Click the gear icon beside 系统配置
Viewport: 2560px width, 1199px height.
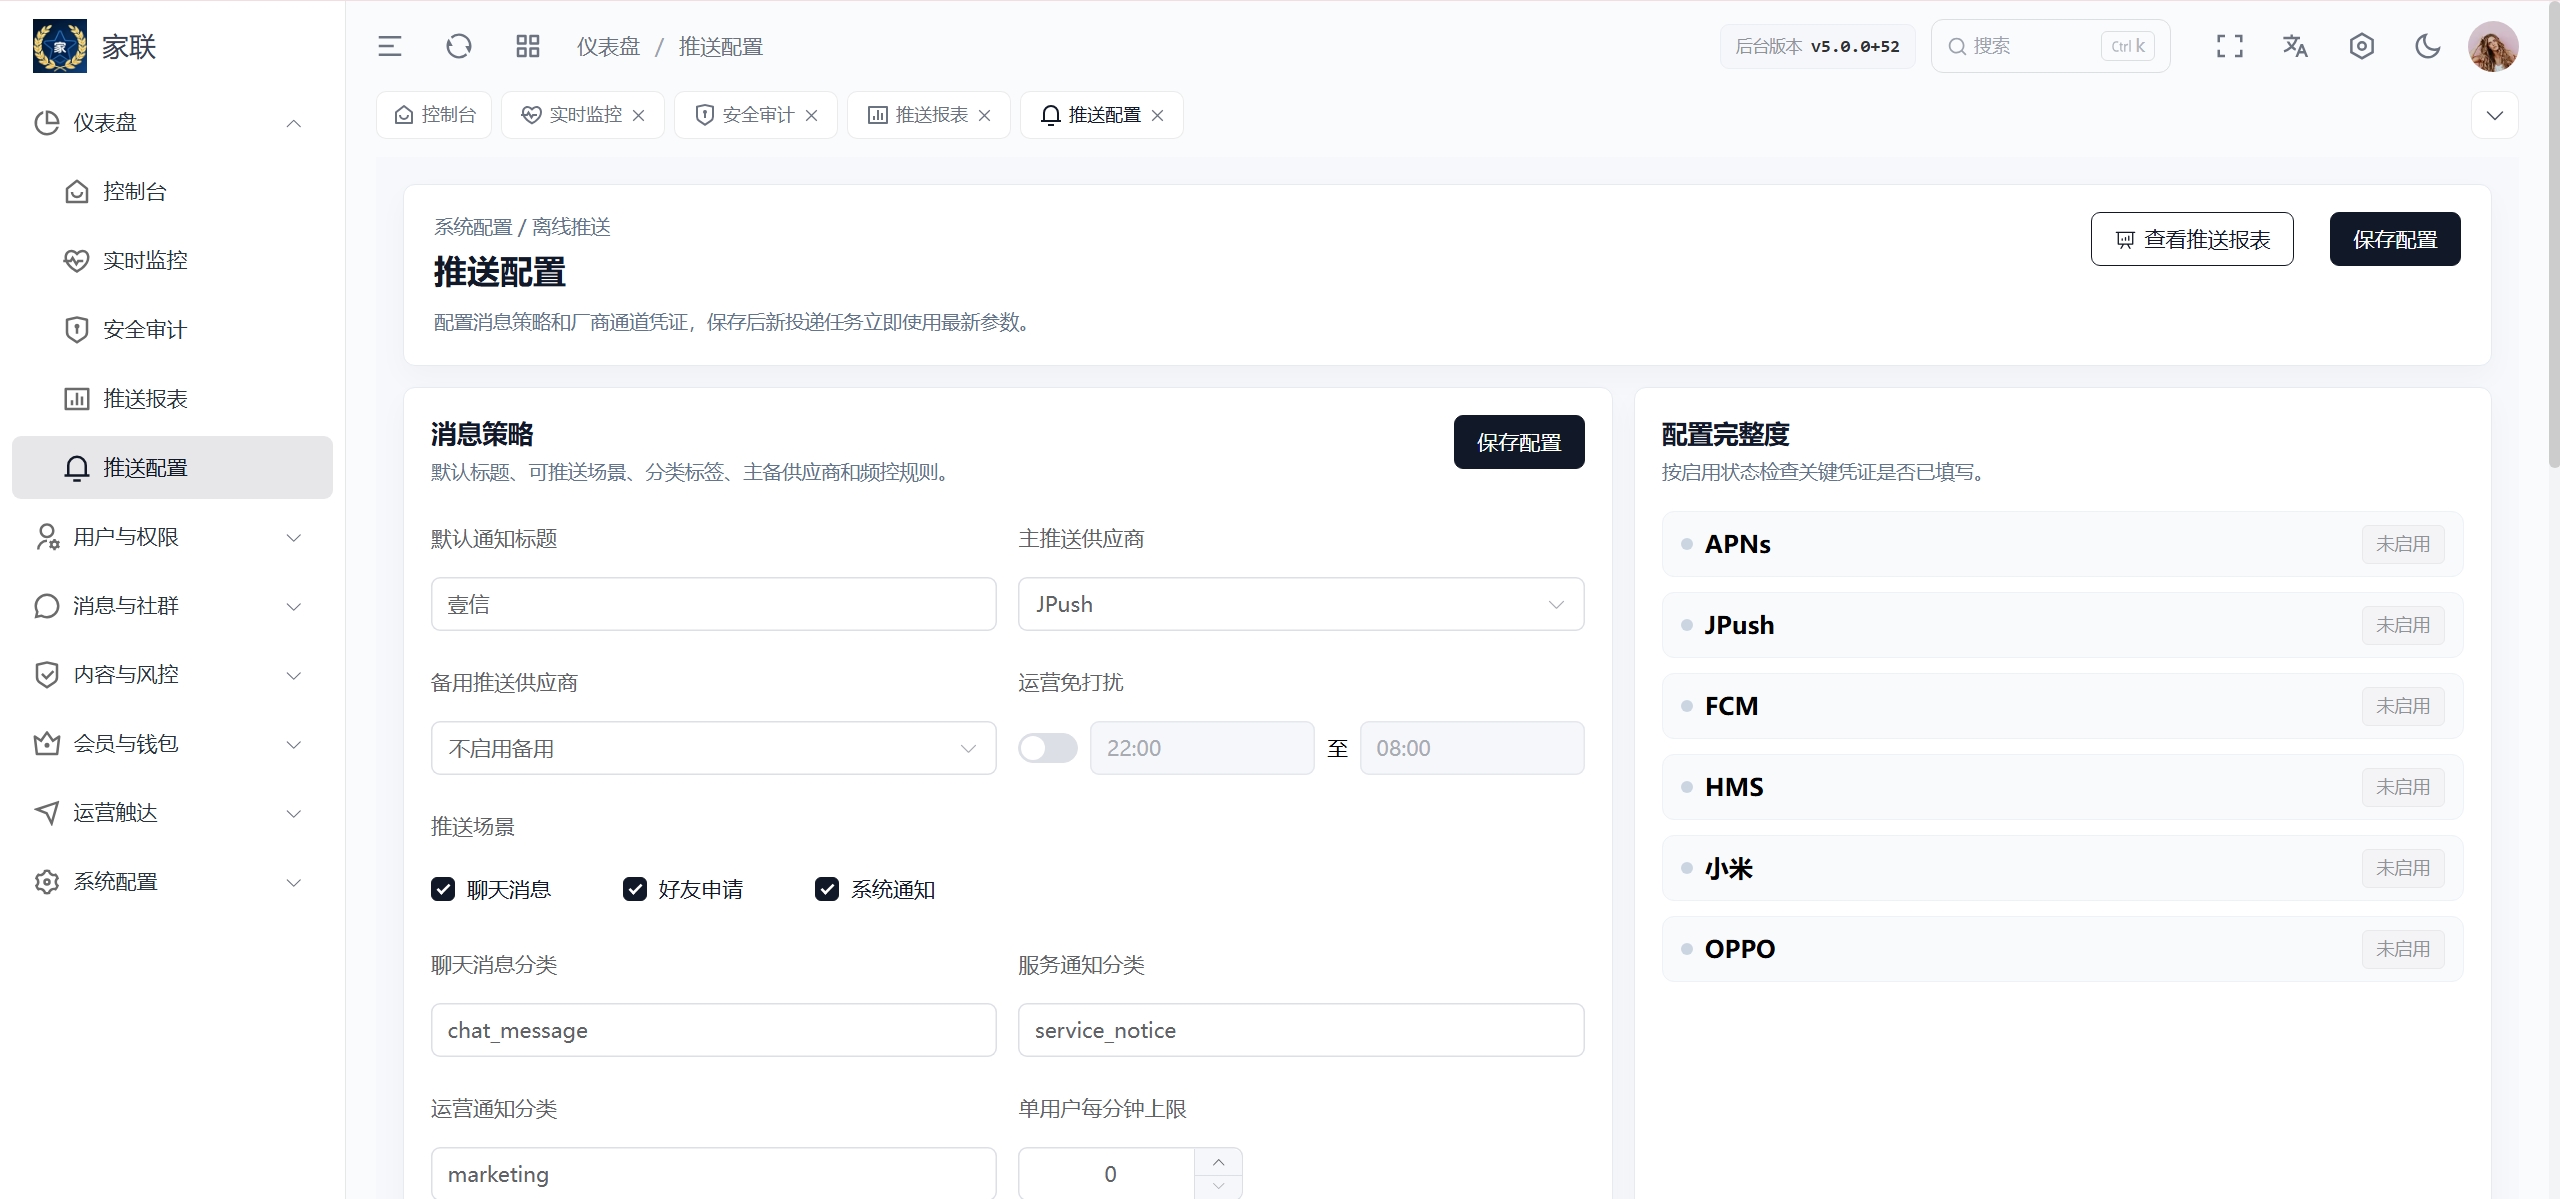coord(47,882)
